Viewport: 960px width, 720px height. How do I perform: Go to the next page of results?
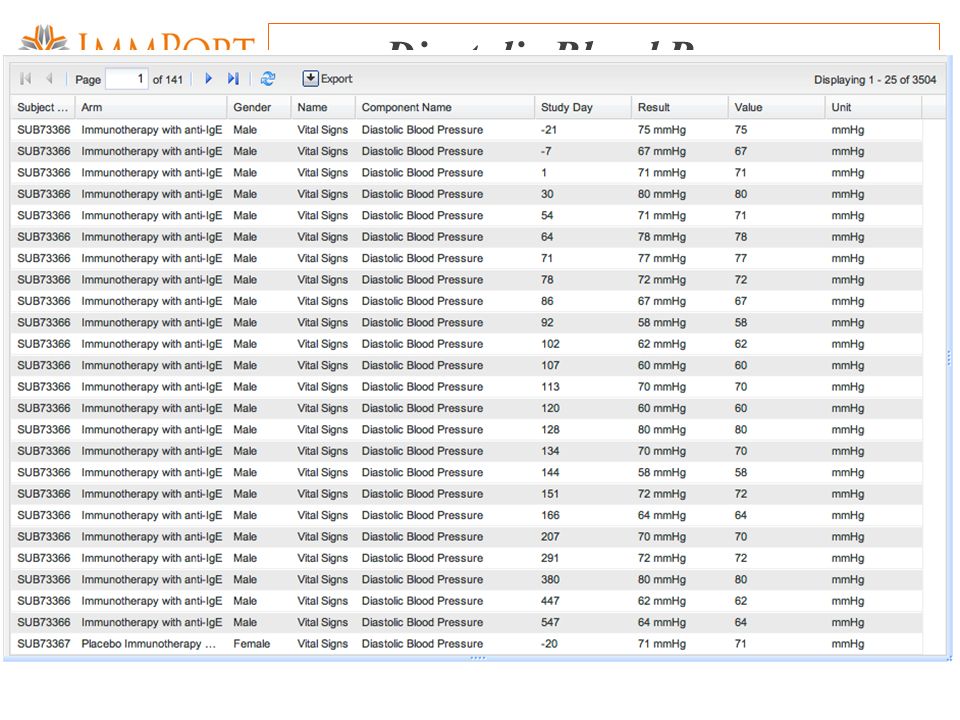(x=208, y=78)
